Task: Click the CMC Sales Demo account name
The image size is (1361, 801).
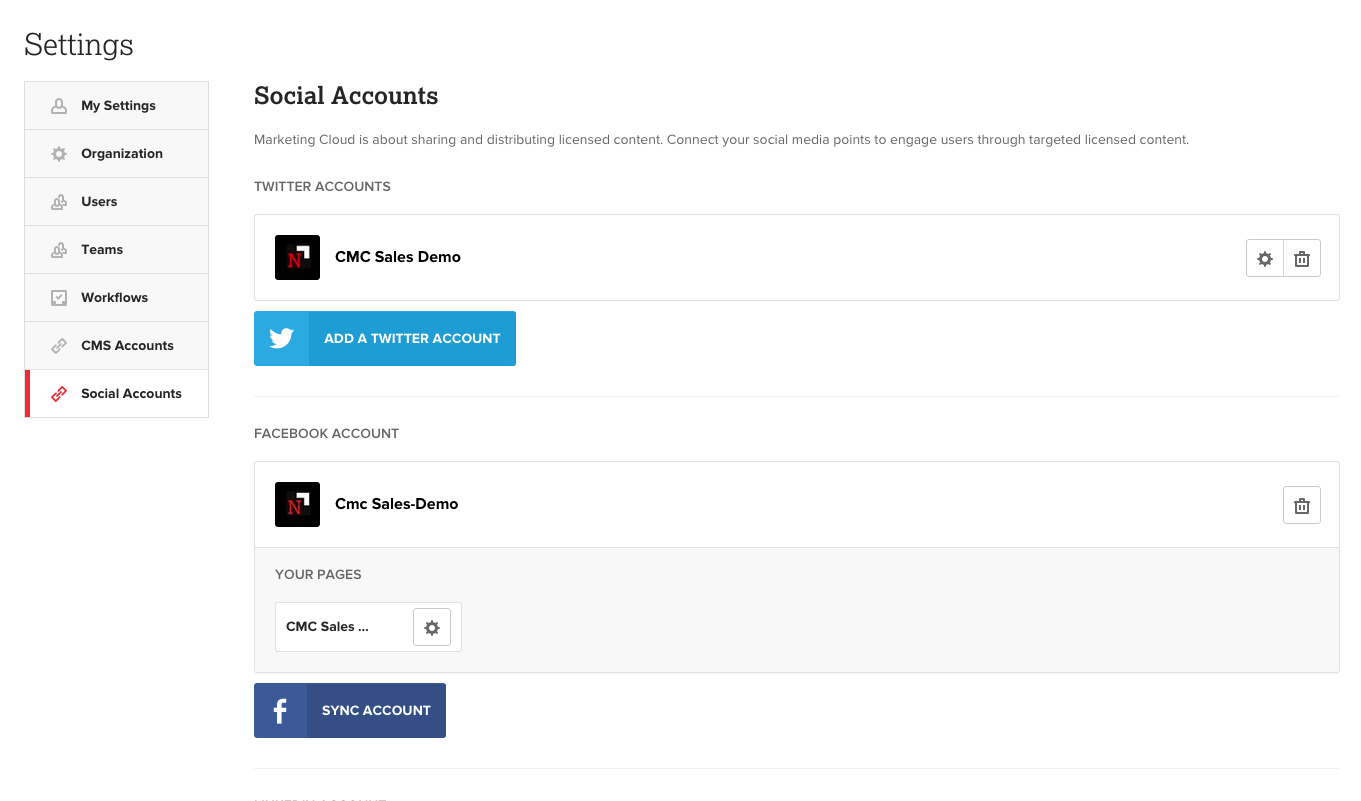Action: coord(398,257)
